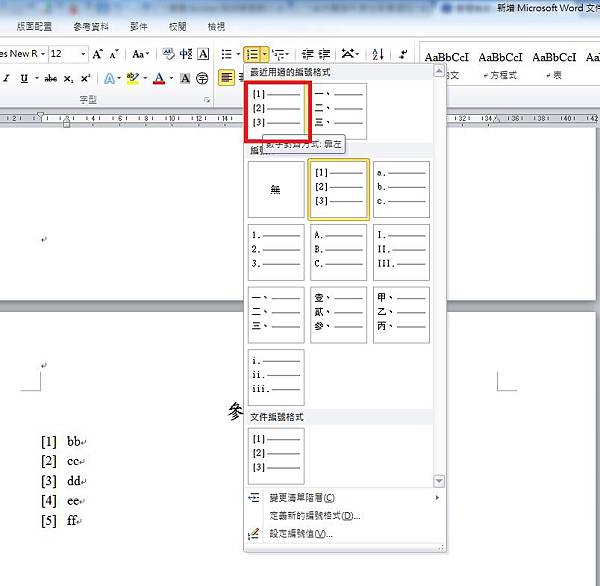The image size is (600, 586).
Task: Click the Text Effects icon
Action: (x=109, y=79)
